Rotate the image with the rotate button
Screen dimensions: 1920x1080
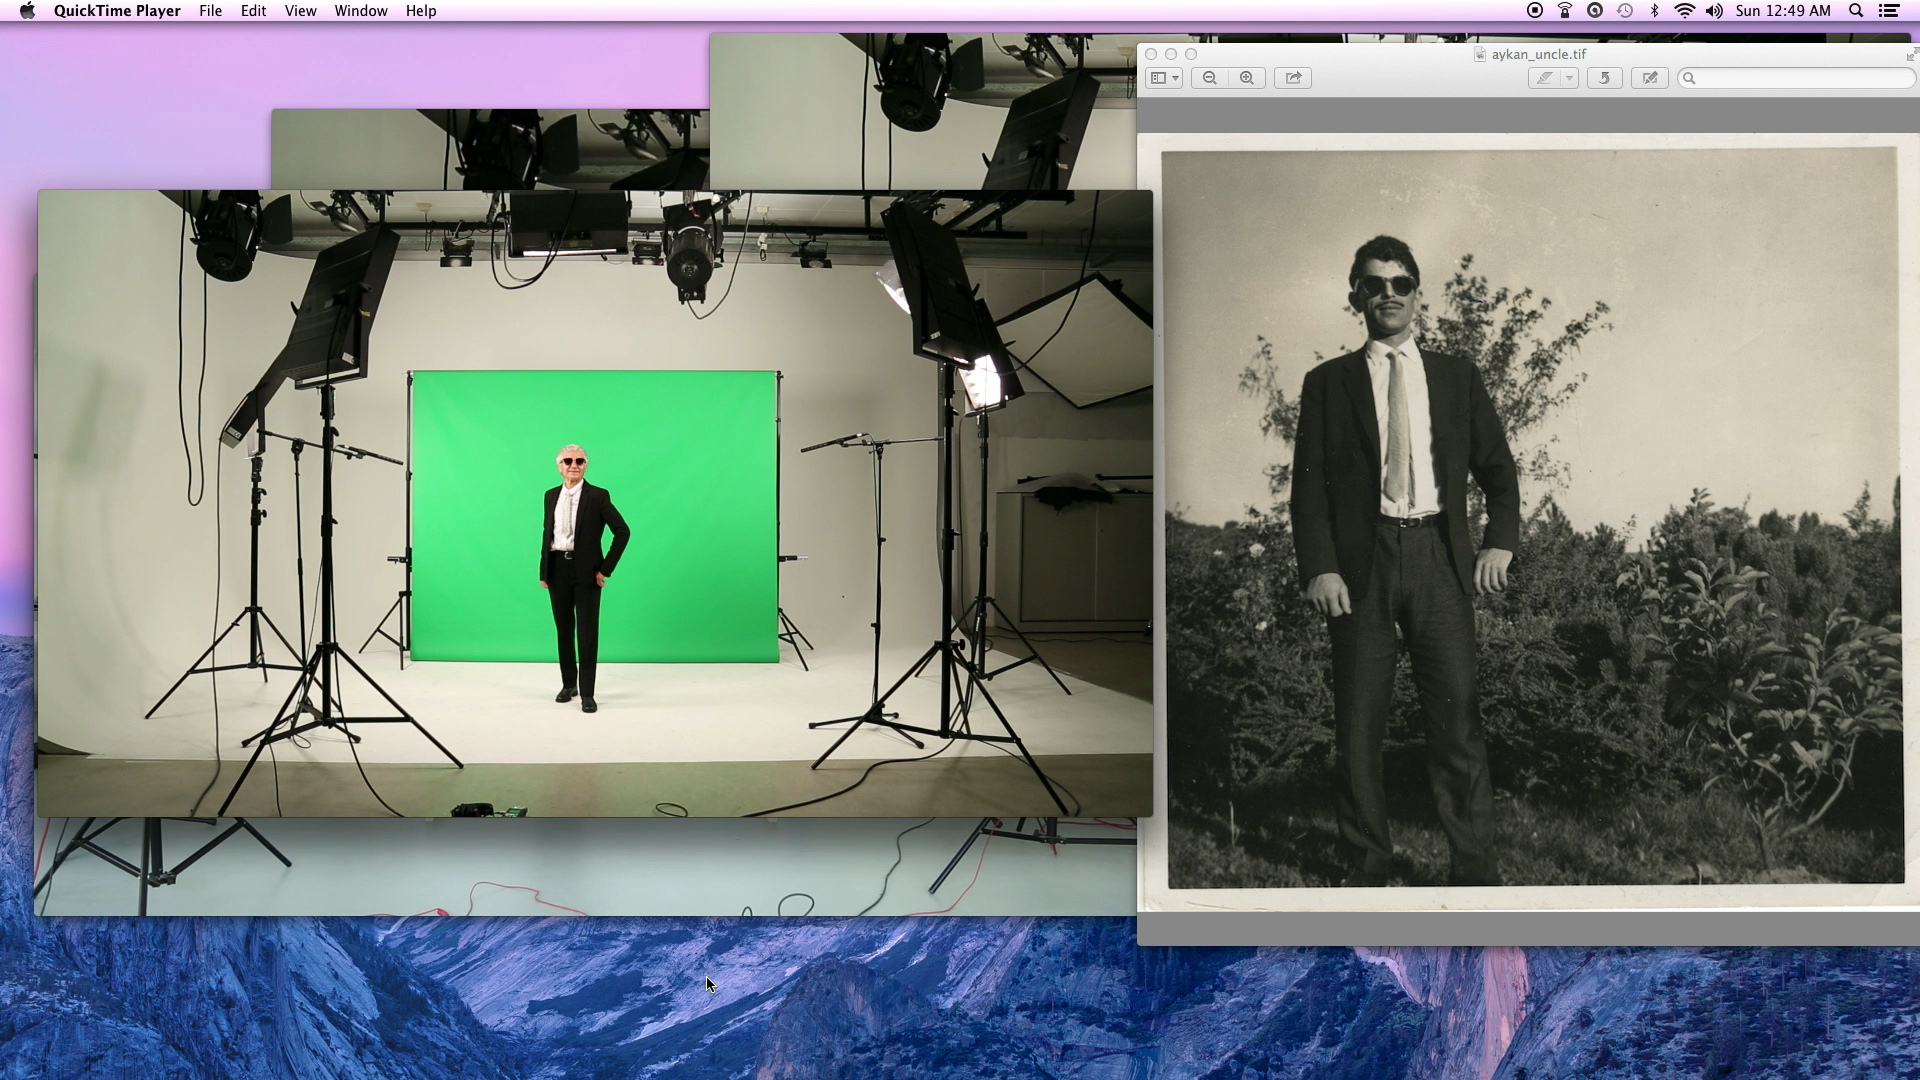coord(1604,78)
